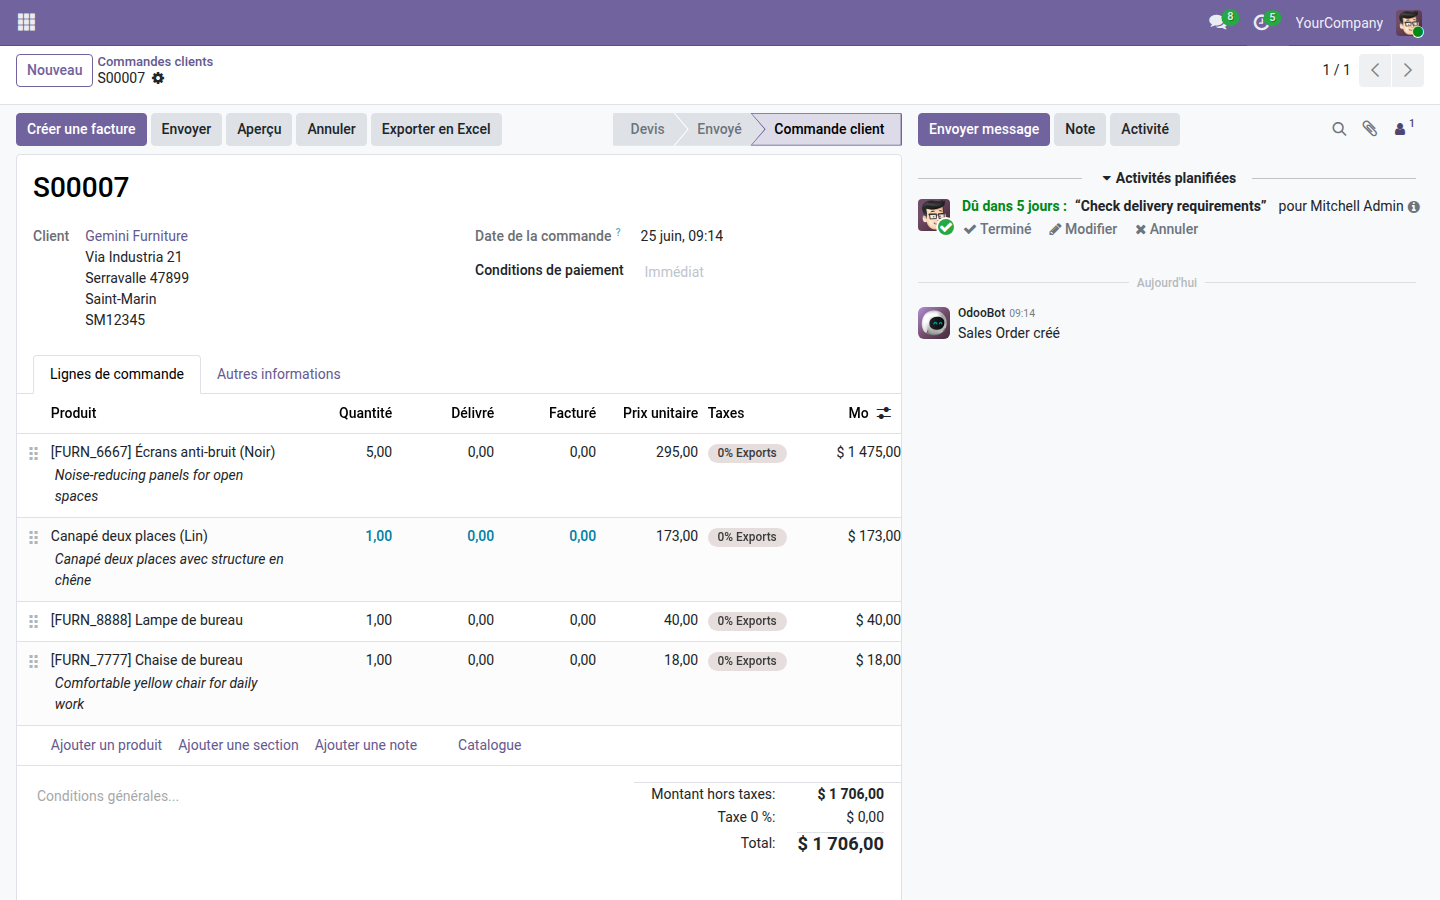
Task: Click order date 25 juin, 09:14
Action: point(682,236)
